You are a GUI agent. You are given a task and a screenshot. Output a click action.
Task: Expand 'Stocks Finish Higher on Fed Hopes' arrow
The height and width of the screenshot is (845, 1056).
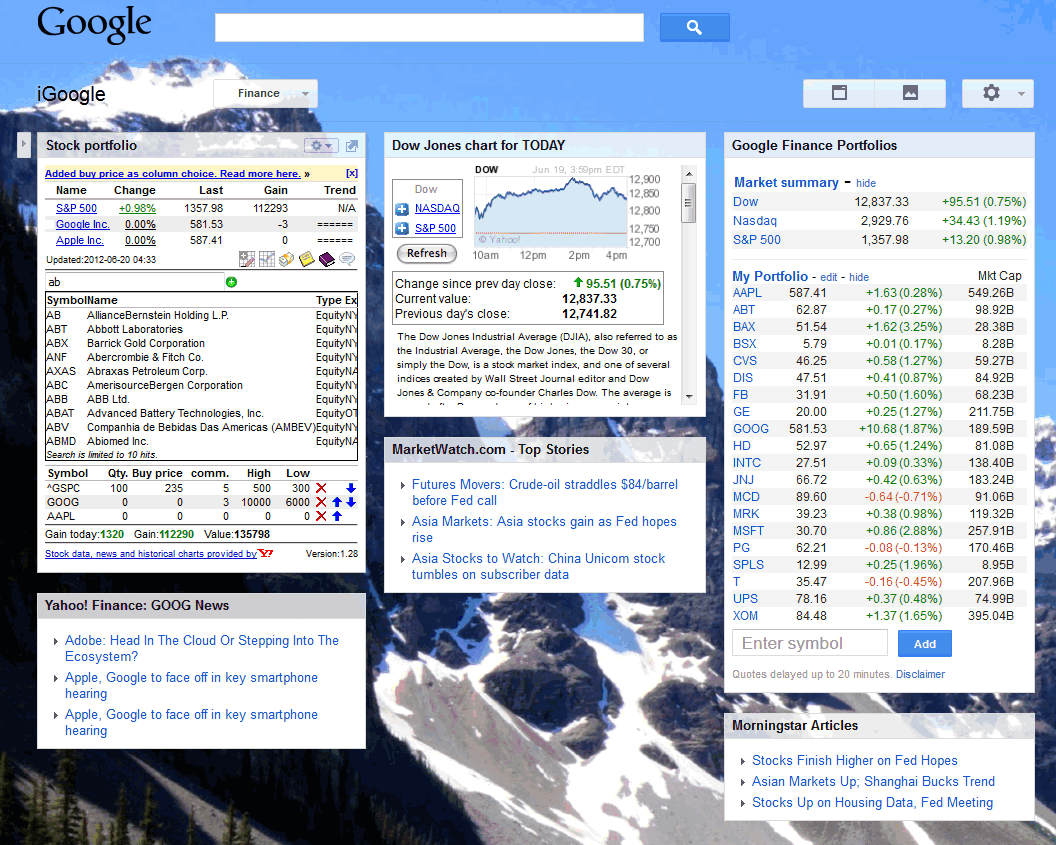(743, 761)
